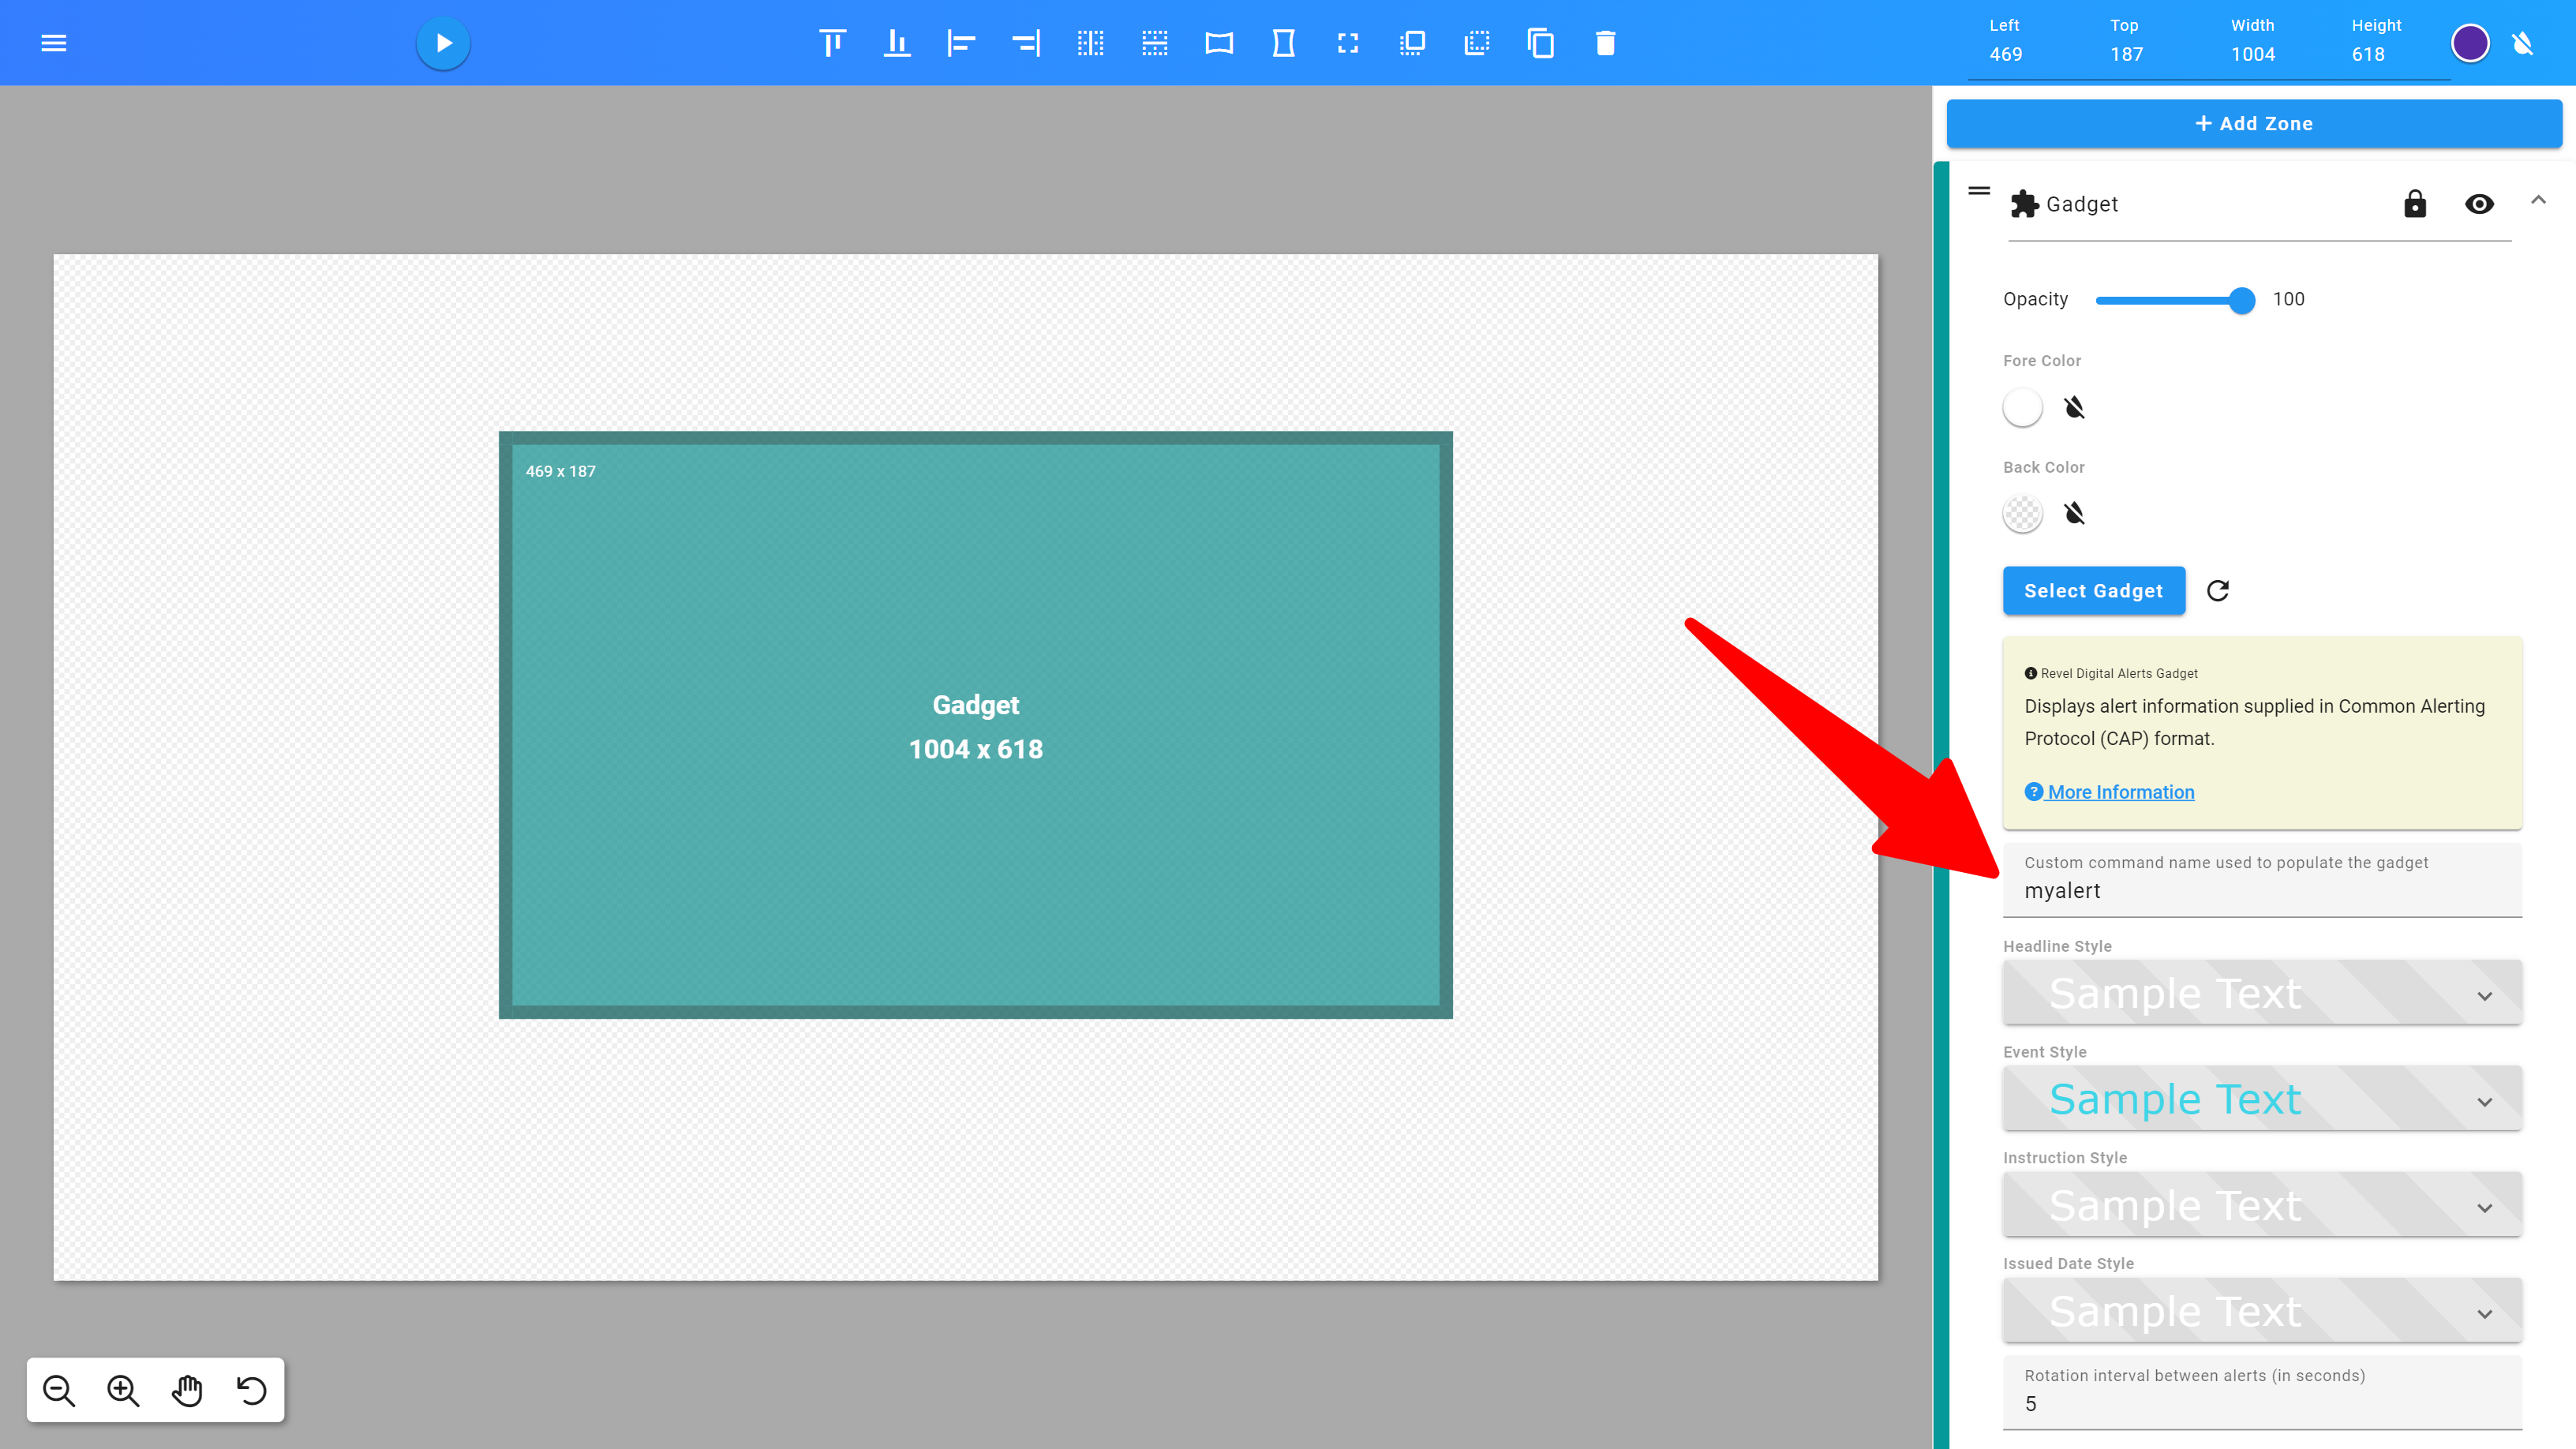Delete the selected zone

click(x=1605, y=43)
